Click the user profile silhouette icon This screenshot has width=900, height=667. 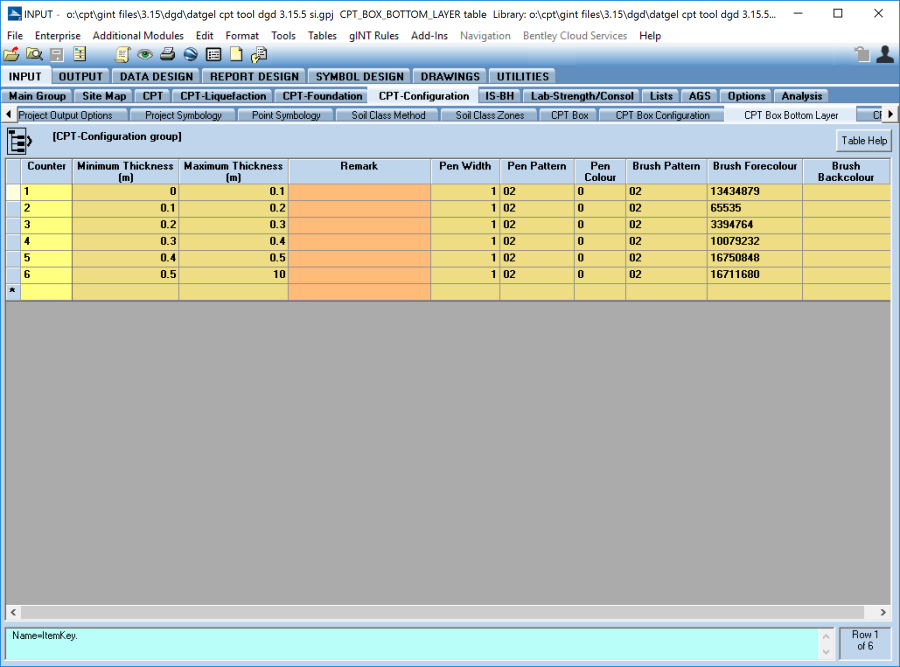884,55
